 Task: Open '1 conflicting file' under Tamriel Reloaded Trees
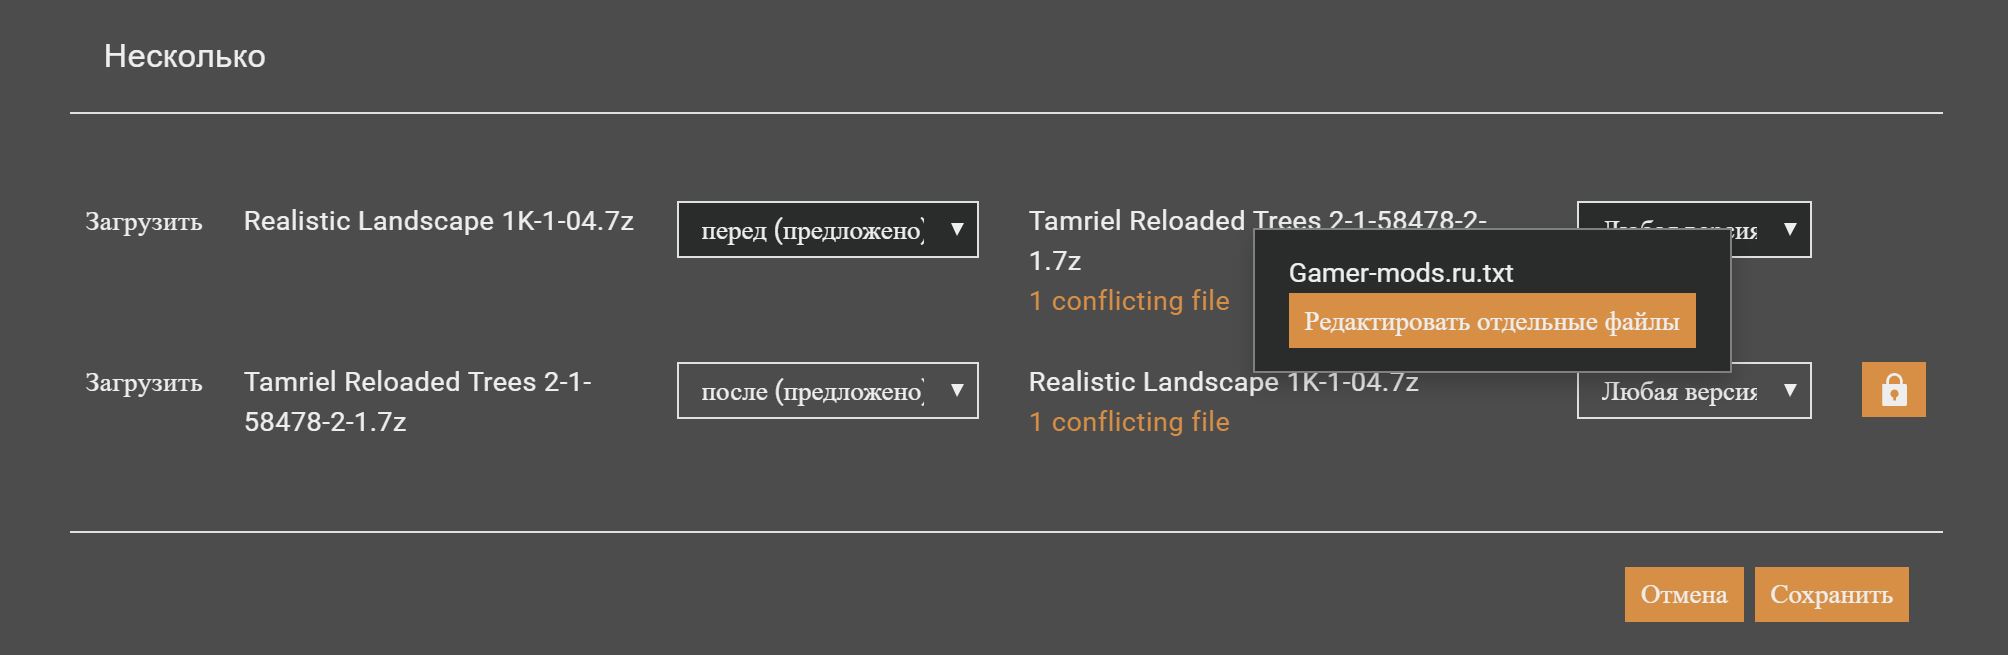tap(1129, 301)
